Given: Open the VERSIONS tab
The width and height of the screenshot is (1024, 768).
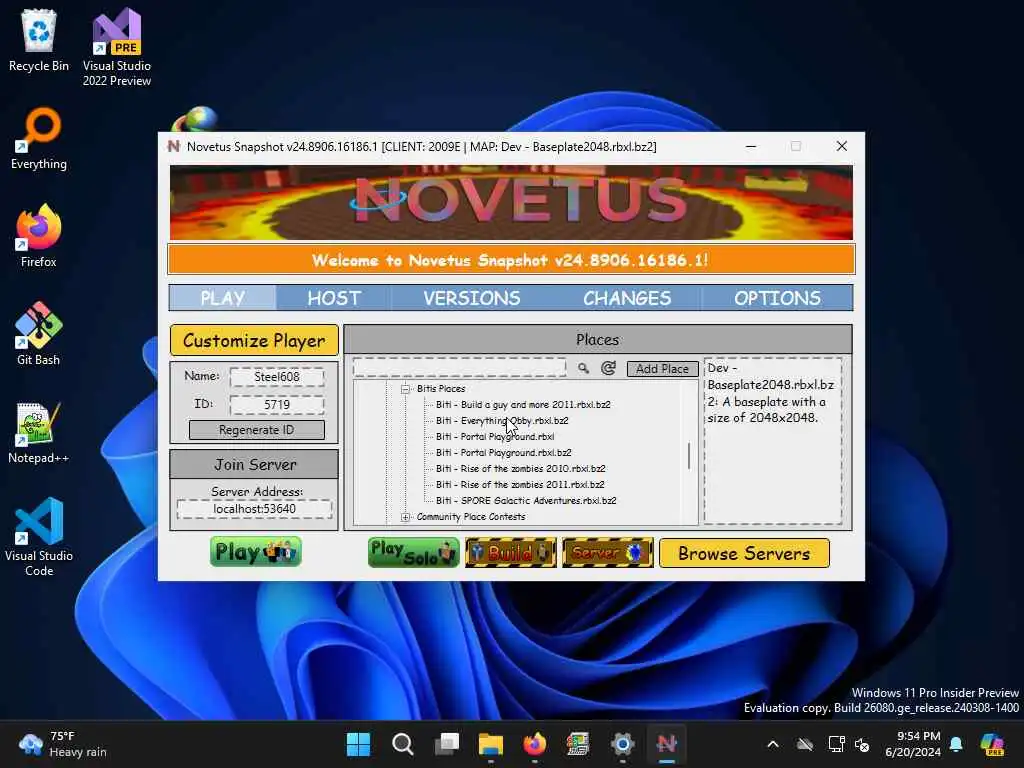Looking at the screenshot, I should [472, 298].
